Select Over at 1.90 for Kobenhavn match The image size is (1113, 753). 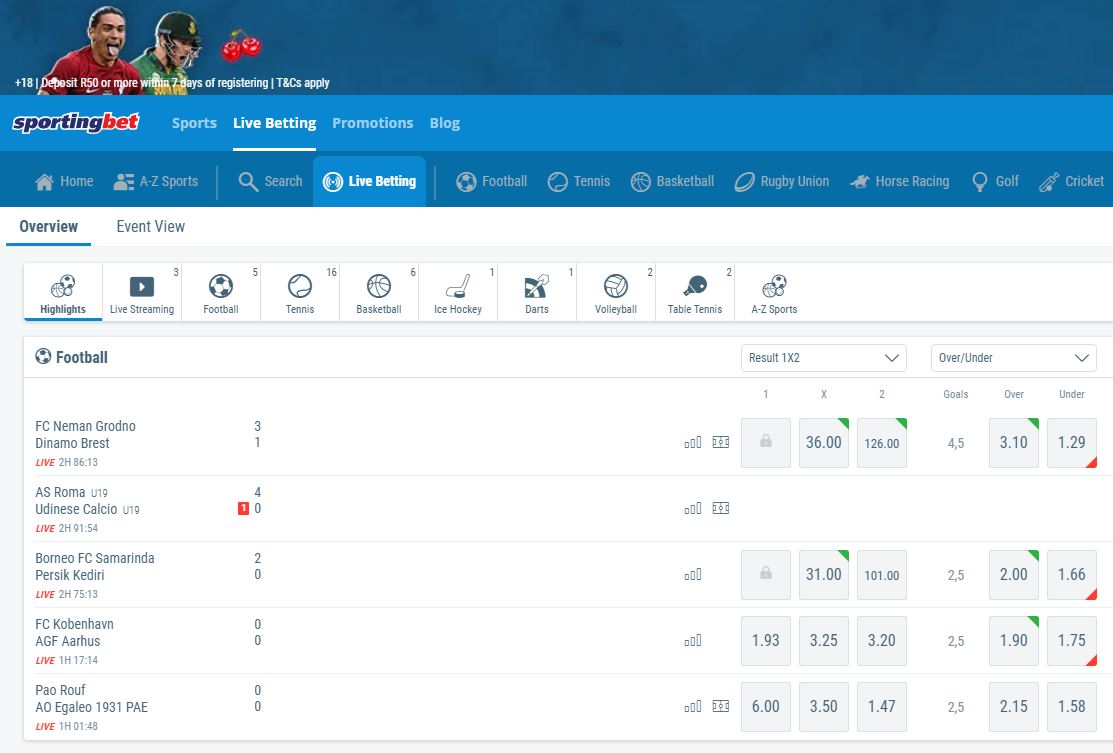pyautogui.click(x=1014, y=641)
